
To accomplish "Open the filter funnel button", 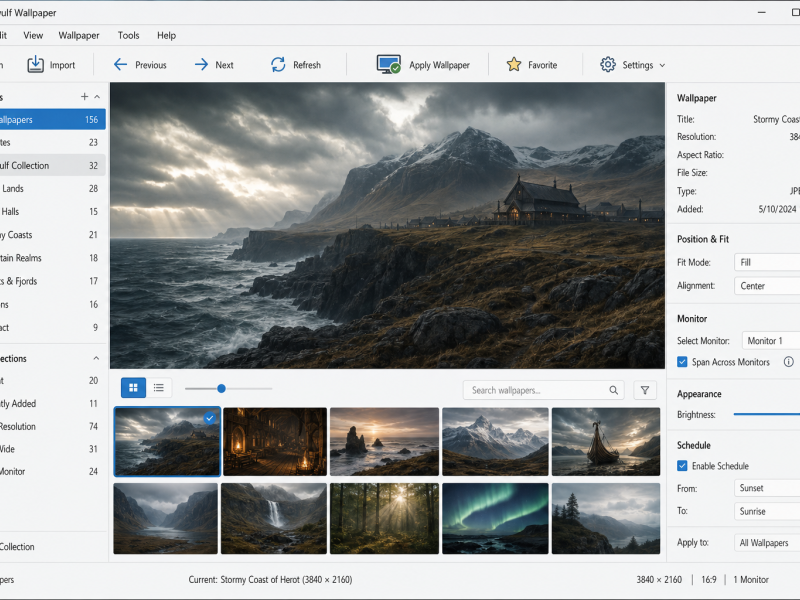I will click(x=645, y=390).
